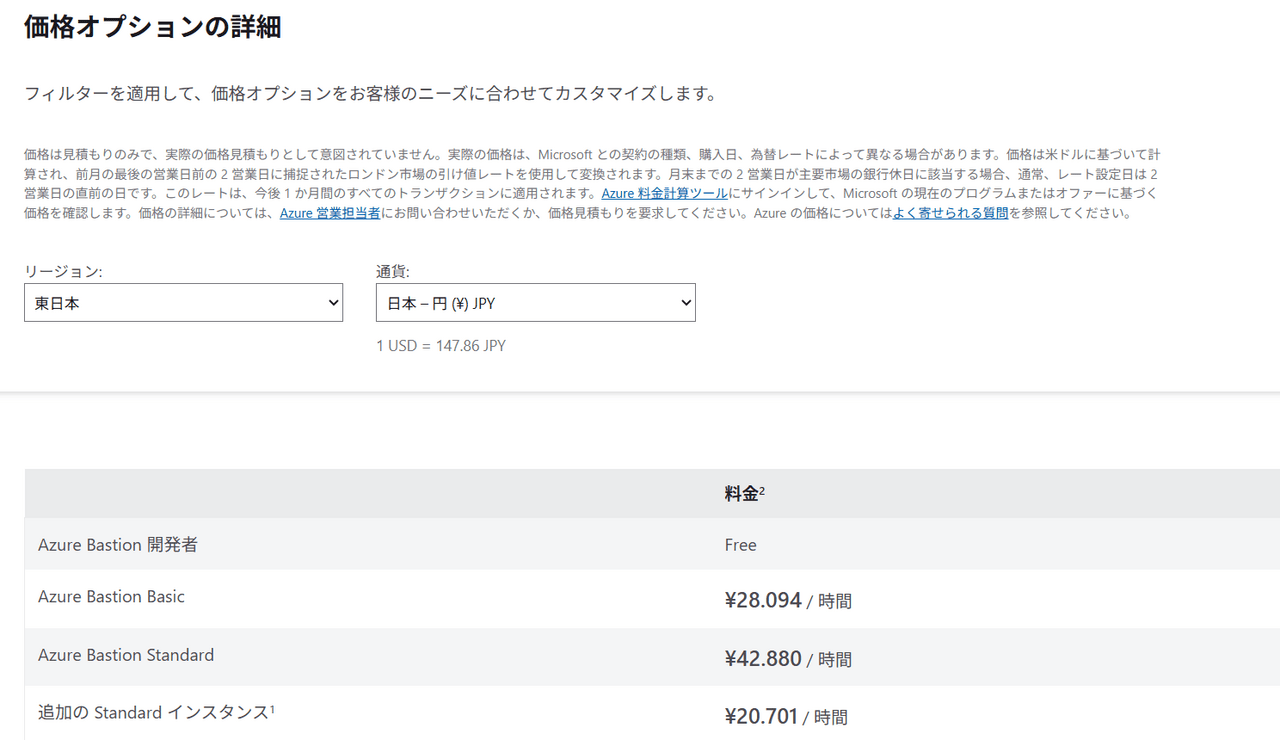Click the ¥42.880 / 時間 price
The height and width of the screenshot is (740, 1280).
pyautogui.click(x=788, y=659)
